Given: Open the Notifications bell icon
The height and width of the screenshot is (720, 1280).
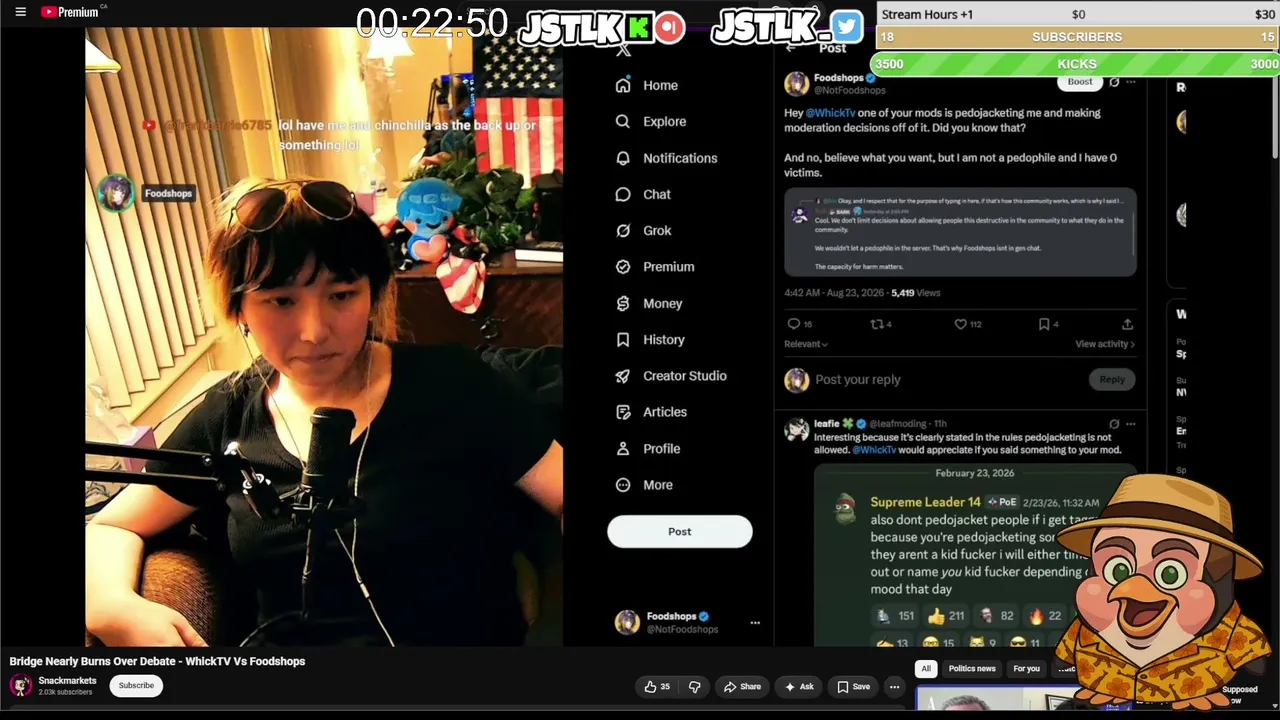Looking at the screenshot, I should (623, 158).
